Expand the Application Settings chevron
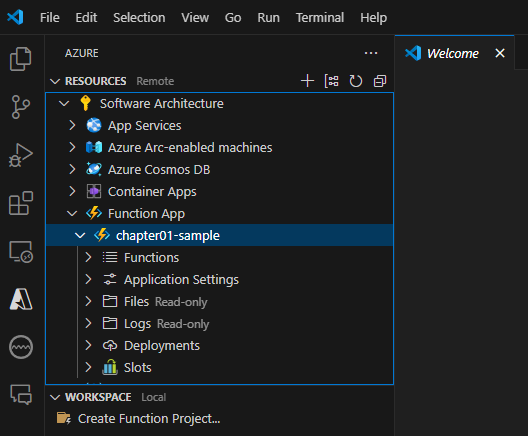Image resolution: width=528 pixels, height=436 pixels. tap(88, 279)
